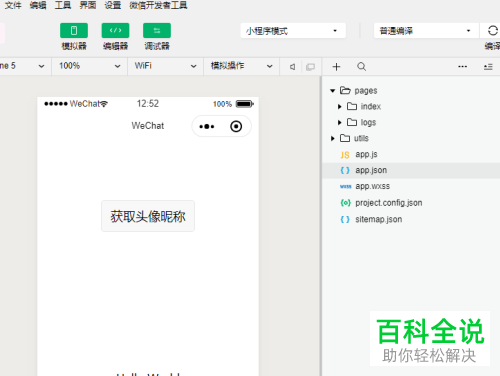The height and width of the screenshot is (376, 500).
Task: Mute simulator sound with speaker icon
Action: point(292,67)
